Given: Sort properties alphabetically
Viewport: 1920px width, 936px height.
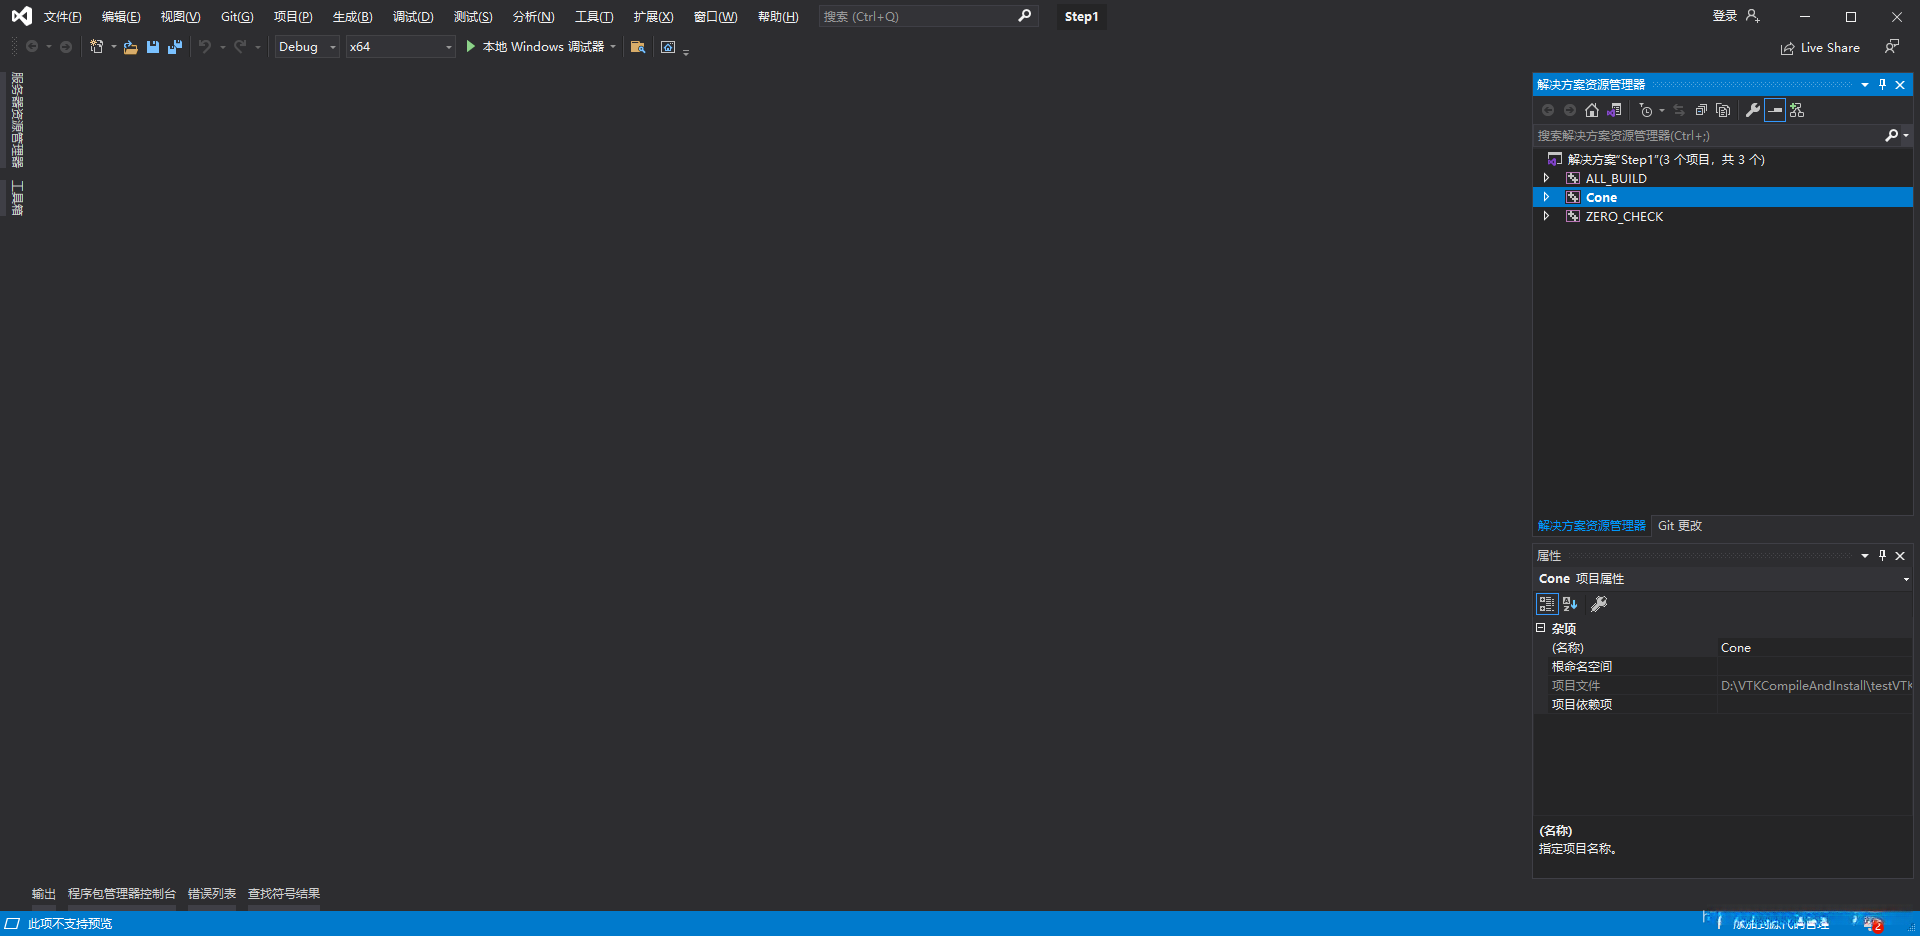Looking at the screenshot, I should click(1570, 604).
